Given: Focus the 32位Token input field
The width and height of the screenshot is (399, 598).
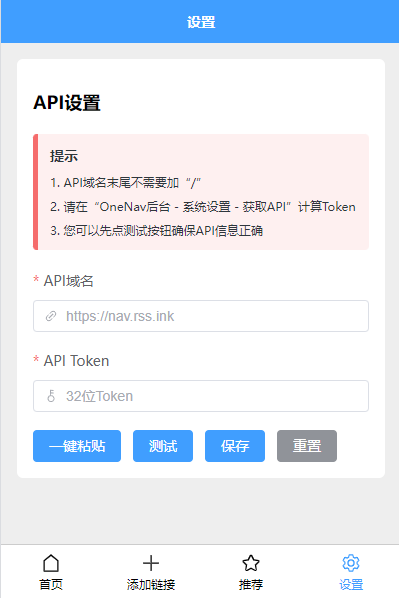Looking at the screenshot, I should coord(201,396).
